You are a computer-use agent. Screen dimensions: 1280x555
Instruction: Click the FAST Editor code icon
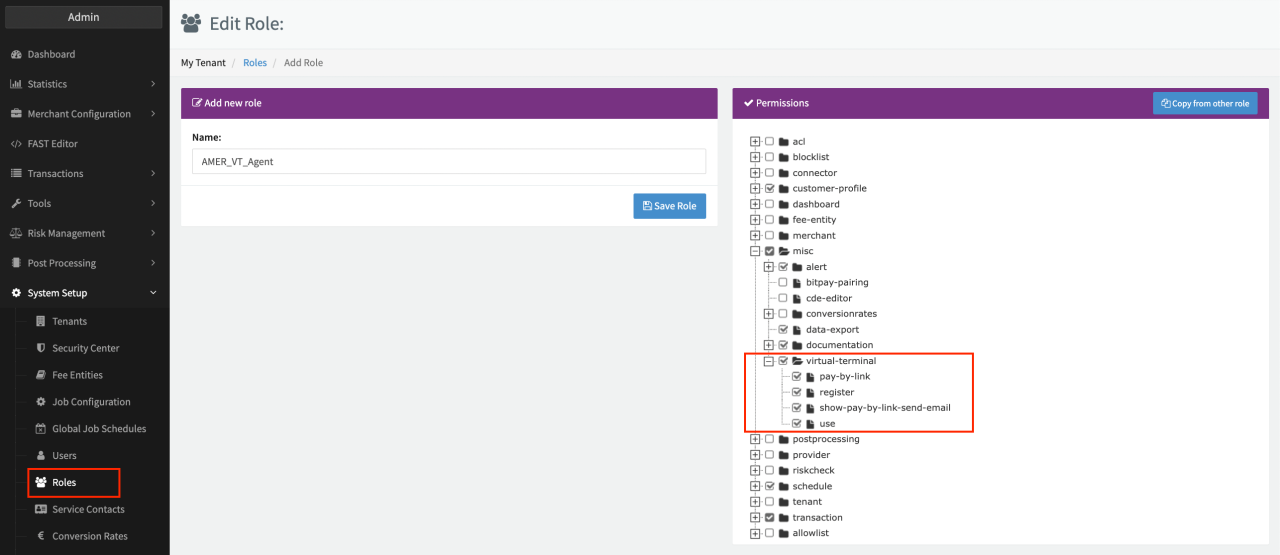[x=16, y=144]
